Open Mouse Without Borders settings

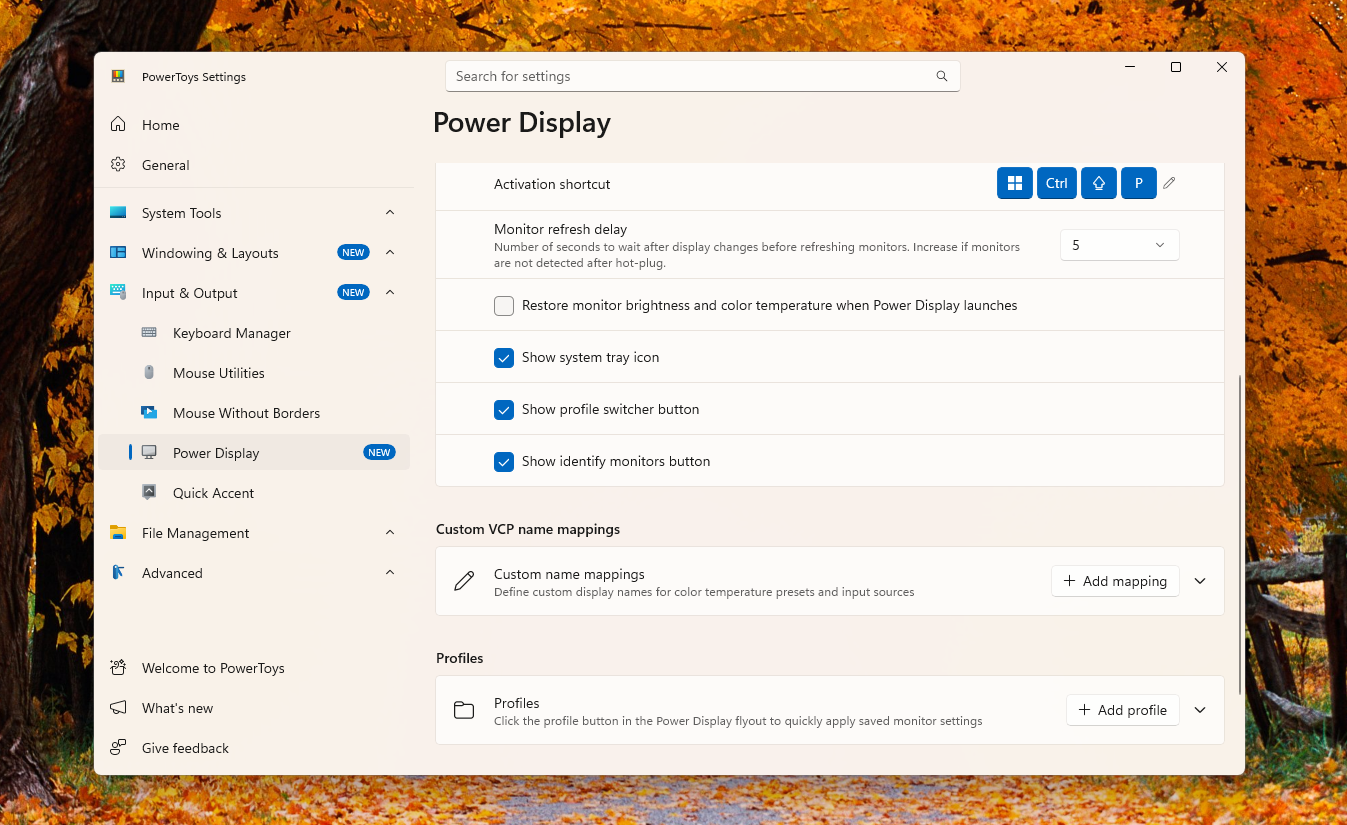pyautogui.click(x=254, y=413)
